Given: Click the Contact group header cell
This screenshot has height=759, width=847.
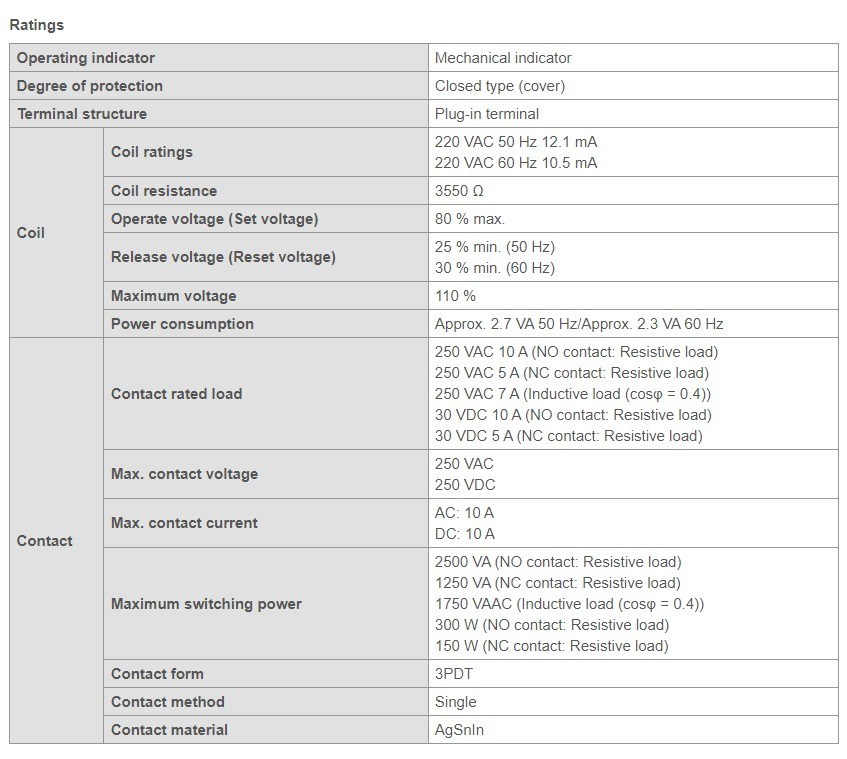Looking at the screenshot, I should [45, 541].
